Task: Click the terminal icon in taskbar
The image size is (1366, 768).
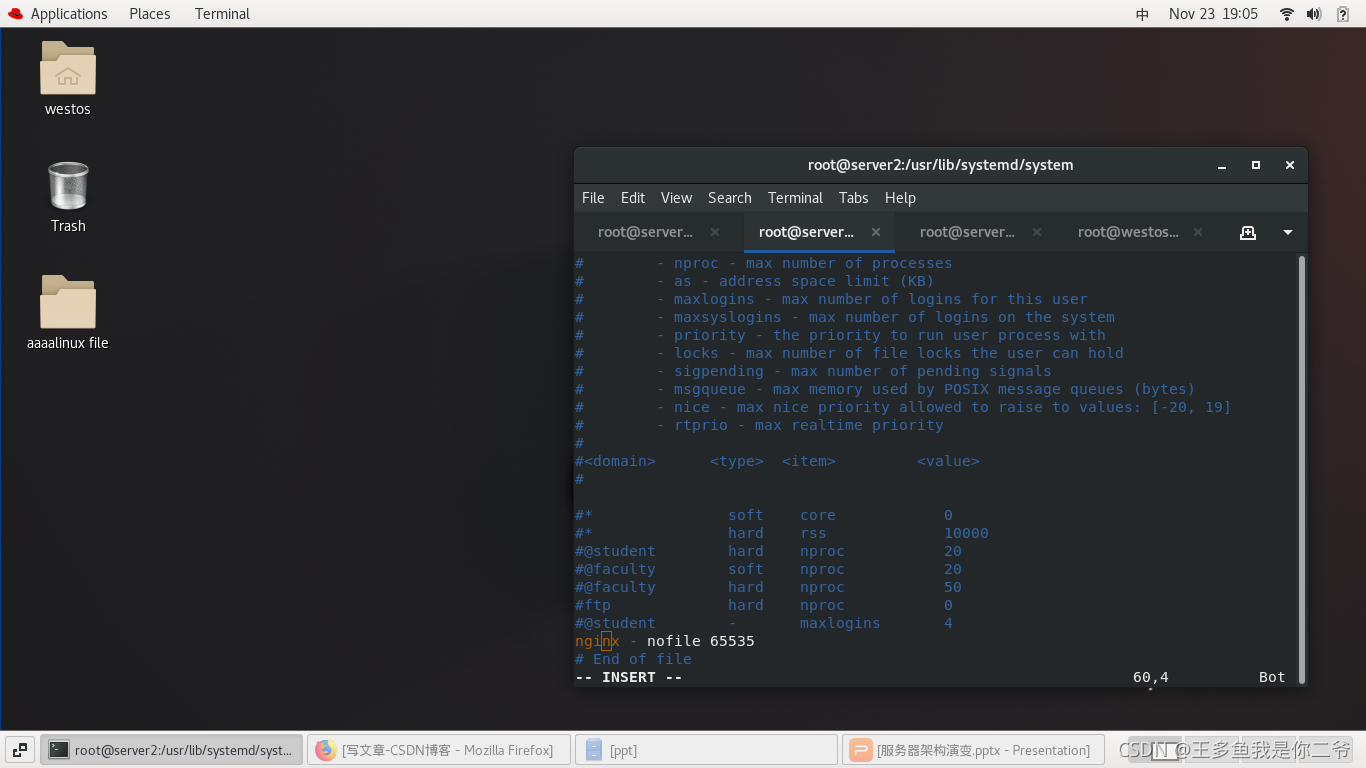Action: [60, 749]
